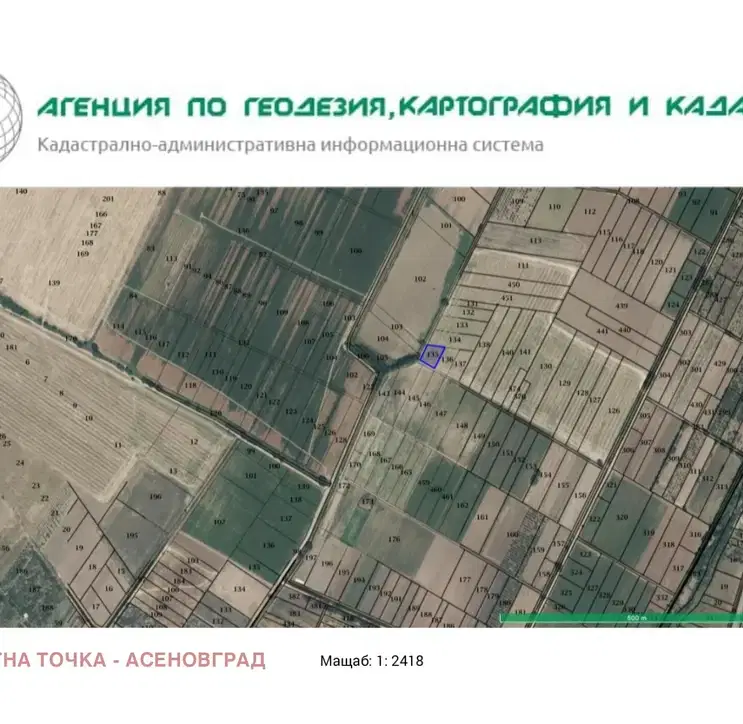Select parcel labeled 324
743x724 pixels.
click(576, 572)
